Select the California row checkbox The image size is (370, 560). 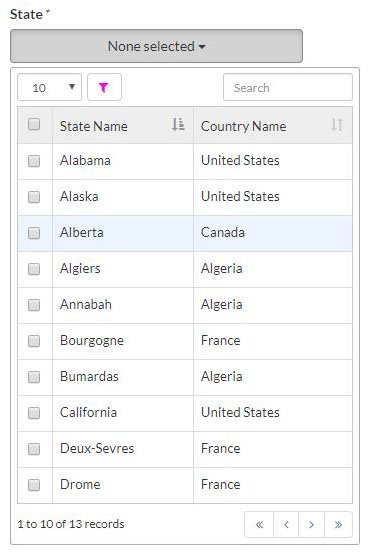click(34, 413)
